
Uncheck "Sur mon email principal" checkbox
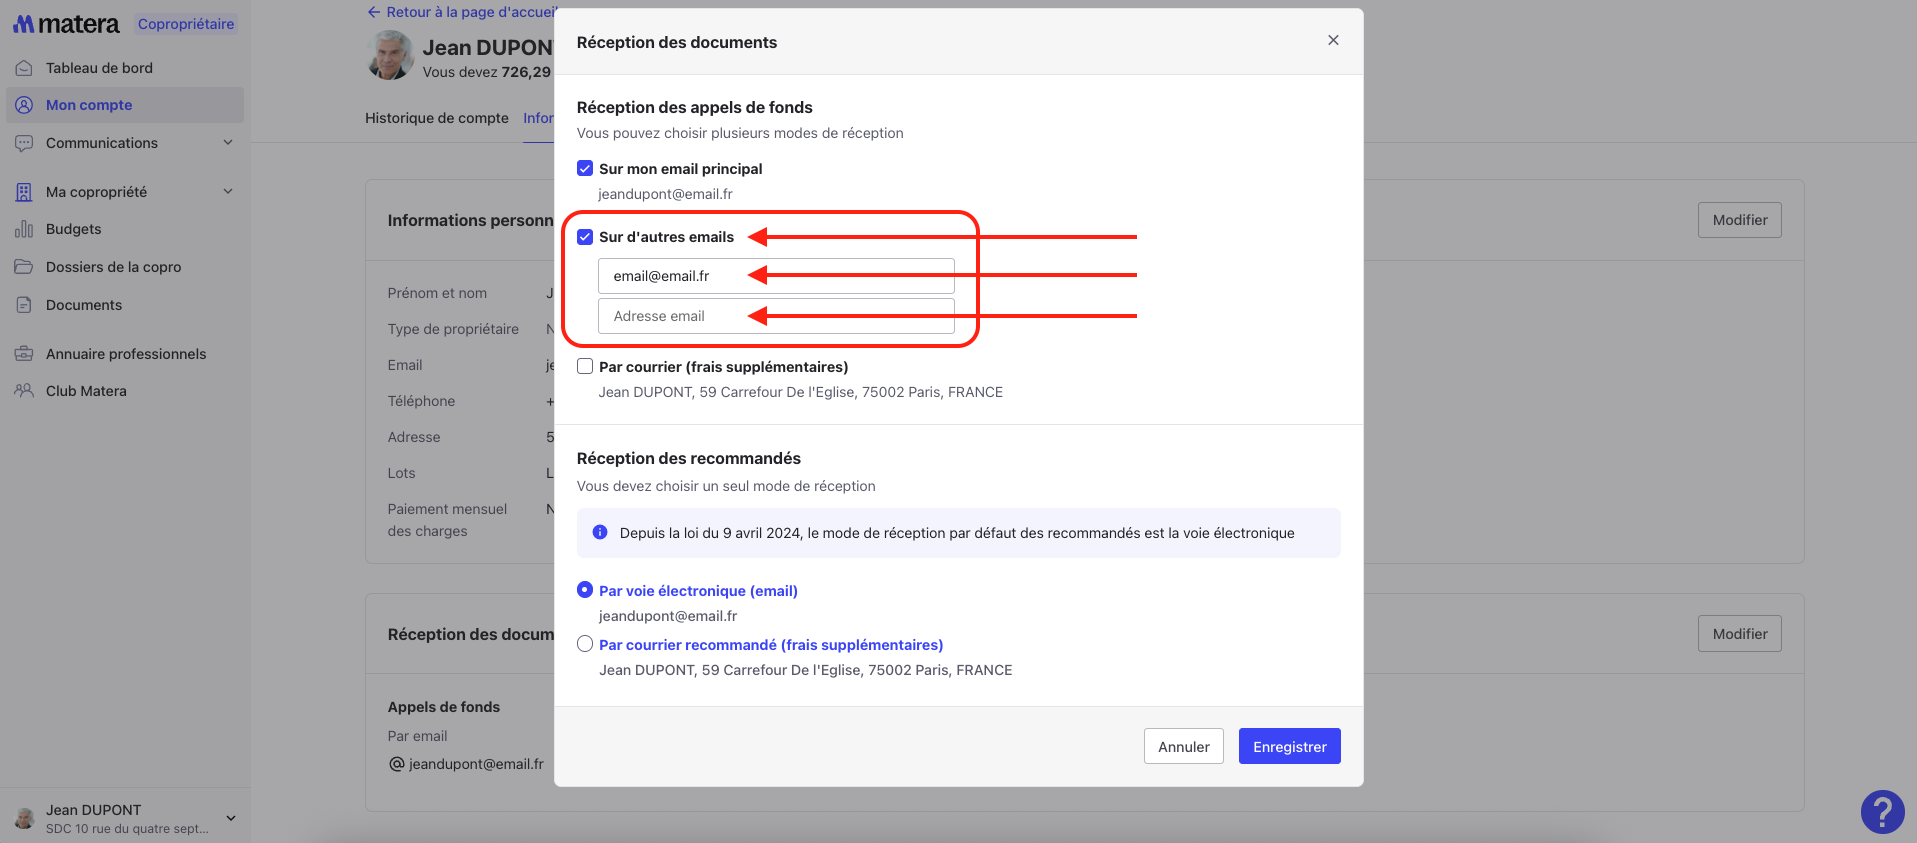[585, 168]
